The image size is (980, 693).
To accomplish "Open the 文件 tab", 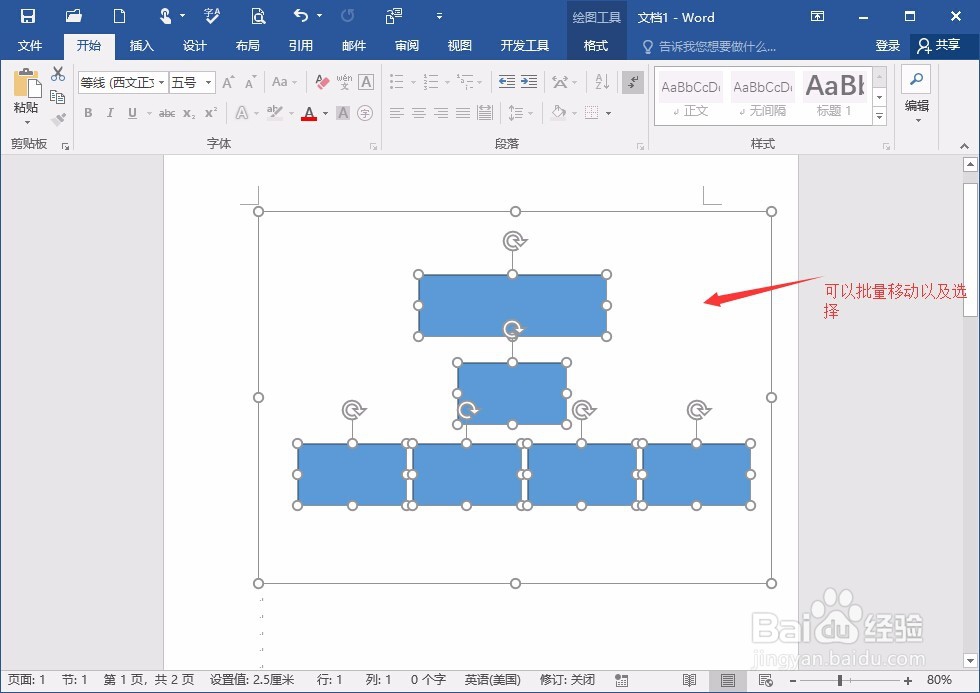I will point(30,46).
